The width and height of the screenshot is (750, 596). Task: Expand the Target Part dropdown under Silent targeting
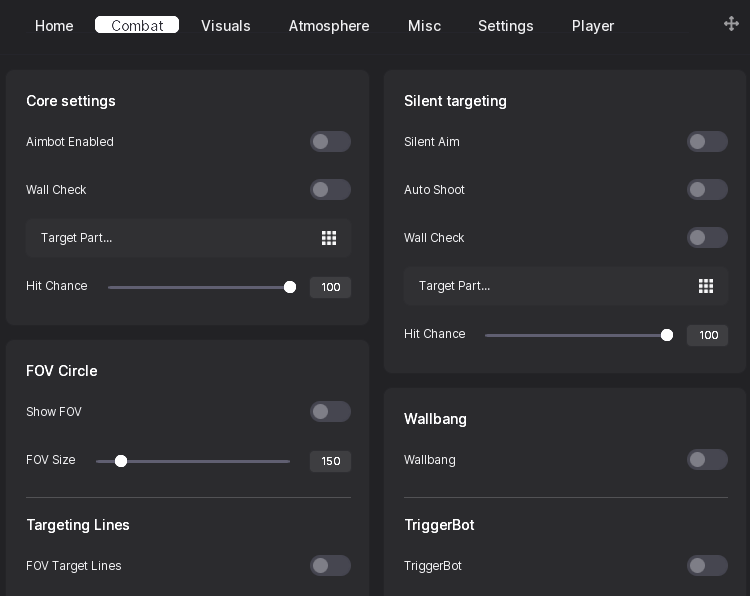point(566,286)
